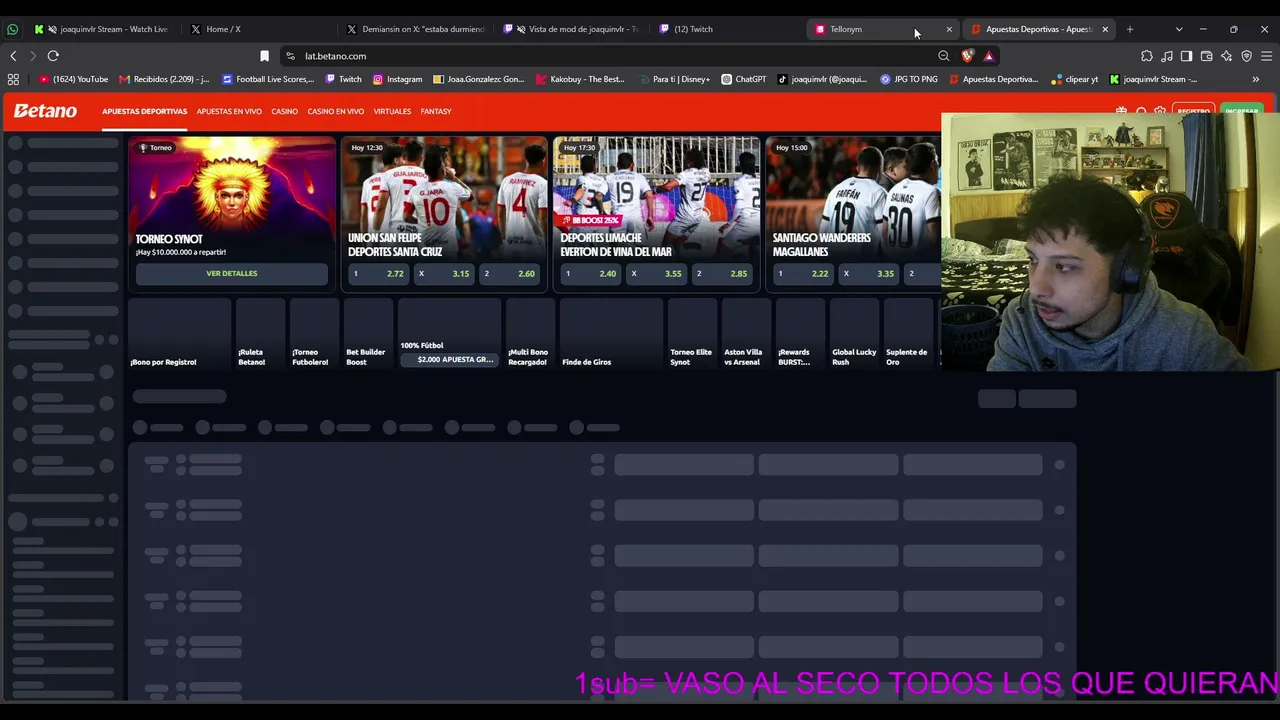The width and height of the screenshot is (1280, 720).
Task: Open the Brave Wallet icon
Action: [x=1206, y=56]
